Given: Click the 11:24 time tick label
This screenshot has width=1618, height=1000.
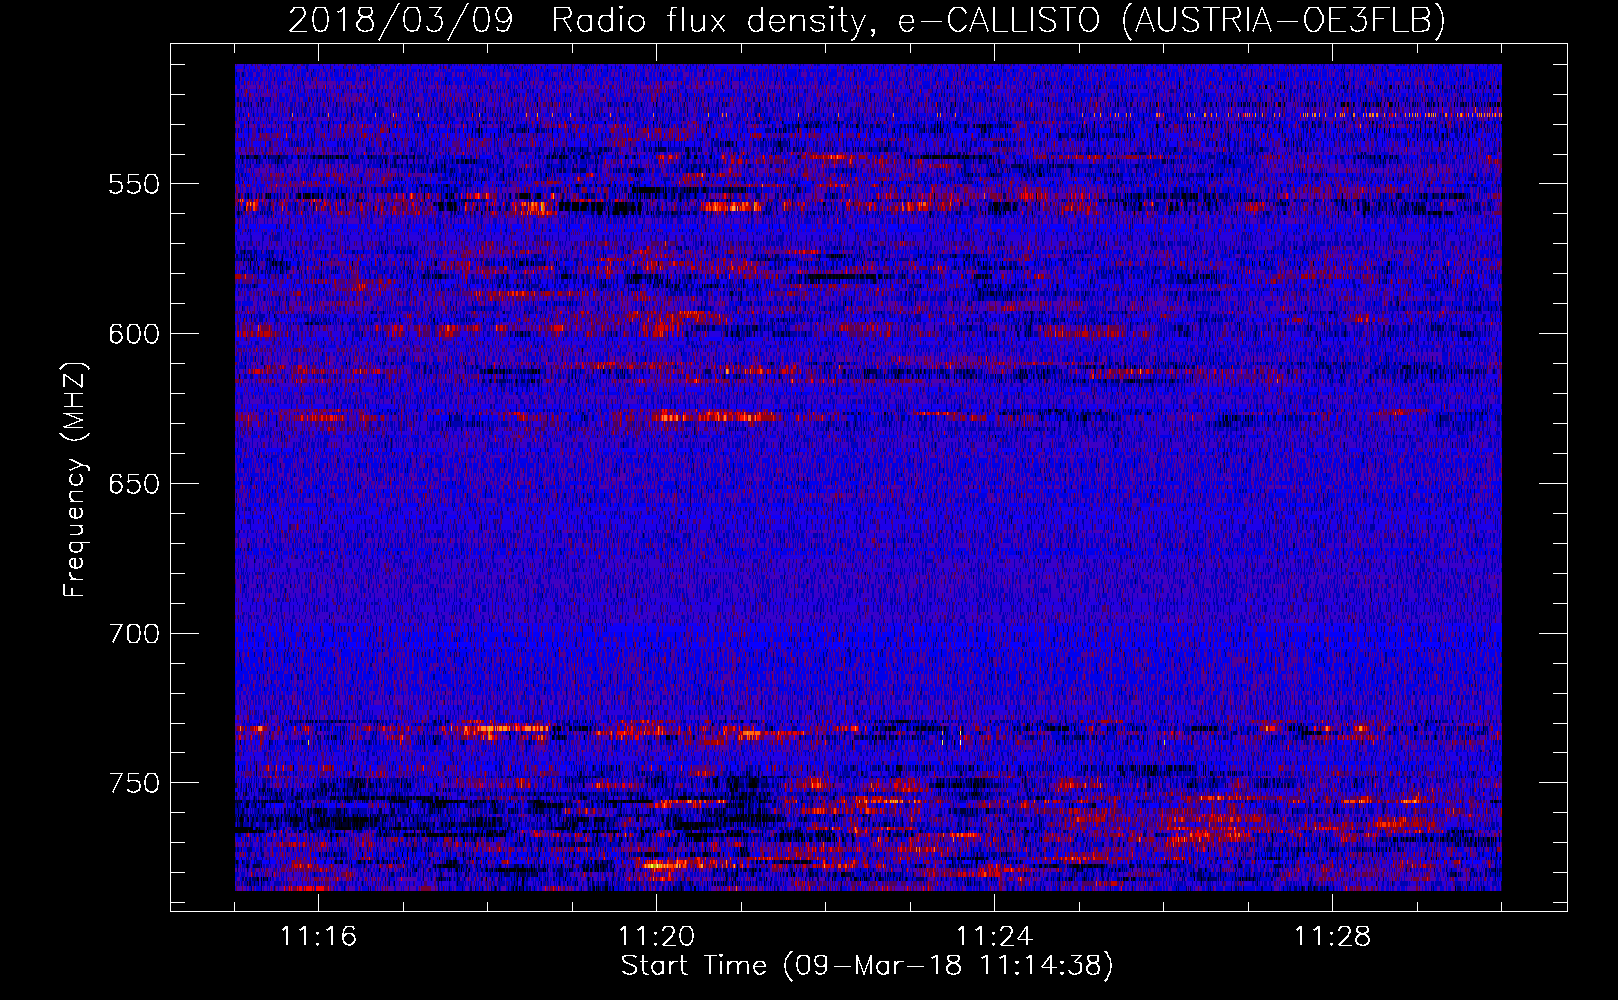Looking at the screenshot, I should pyautogui.click(x=994, y=937).
